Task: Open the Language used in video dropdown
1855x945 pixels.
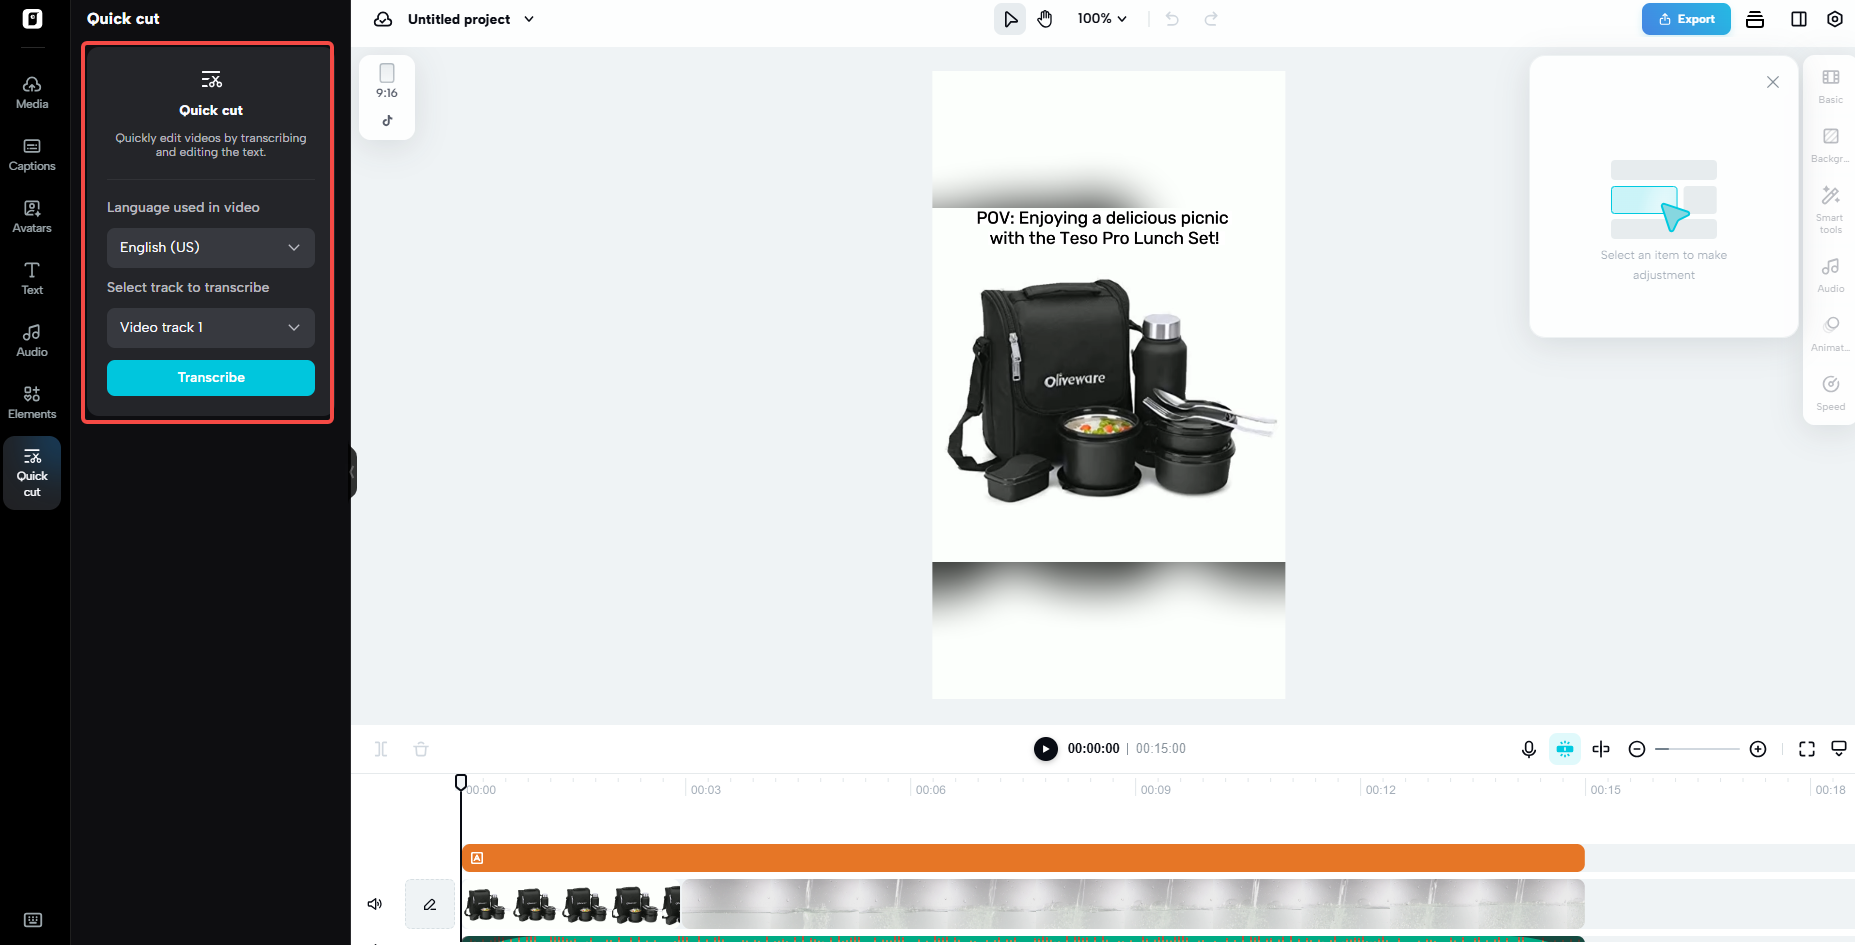Action: pos(210,247)
